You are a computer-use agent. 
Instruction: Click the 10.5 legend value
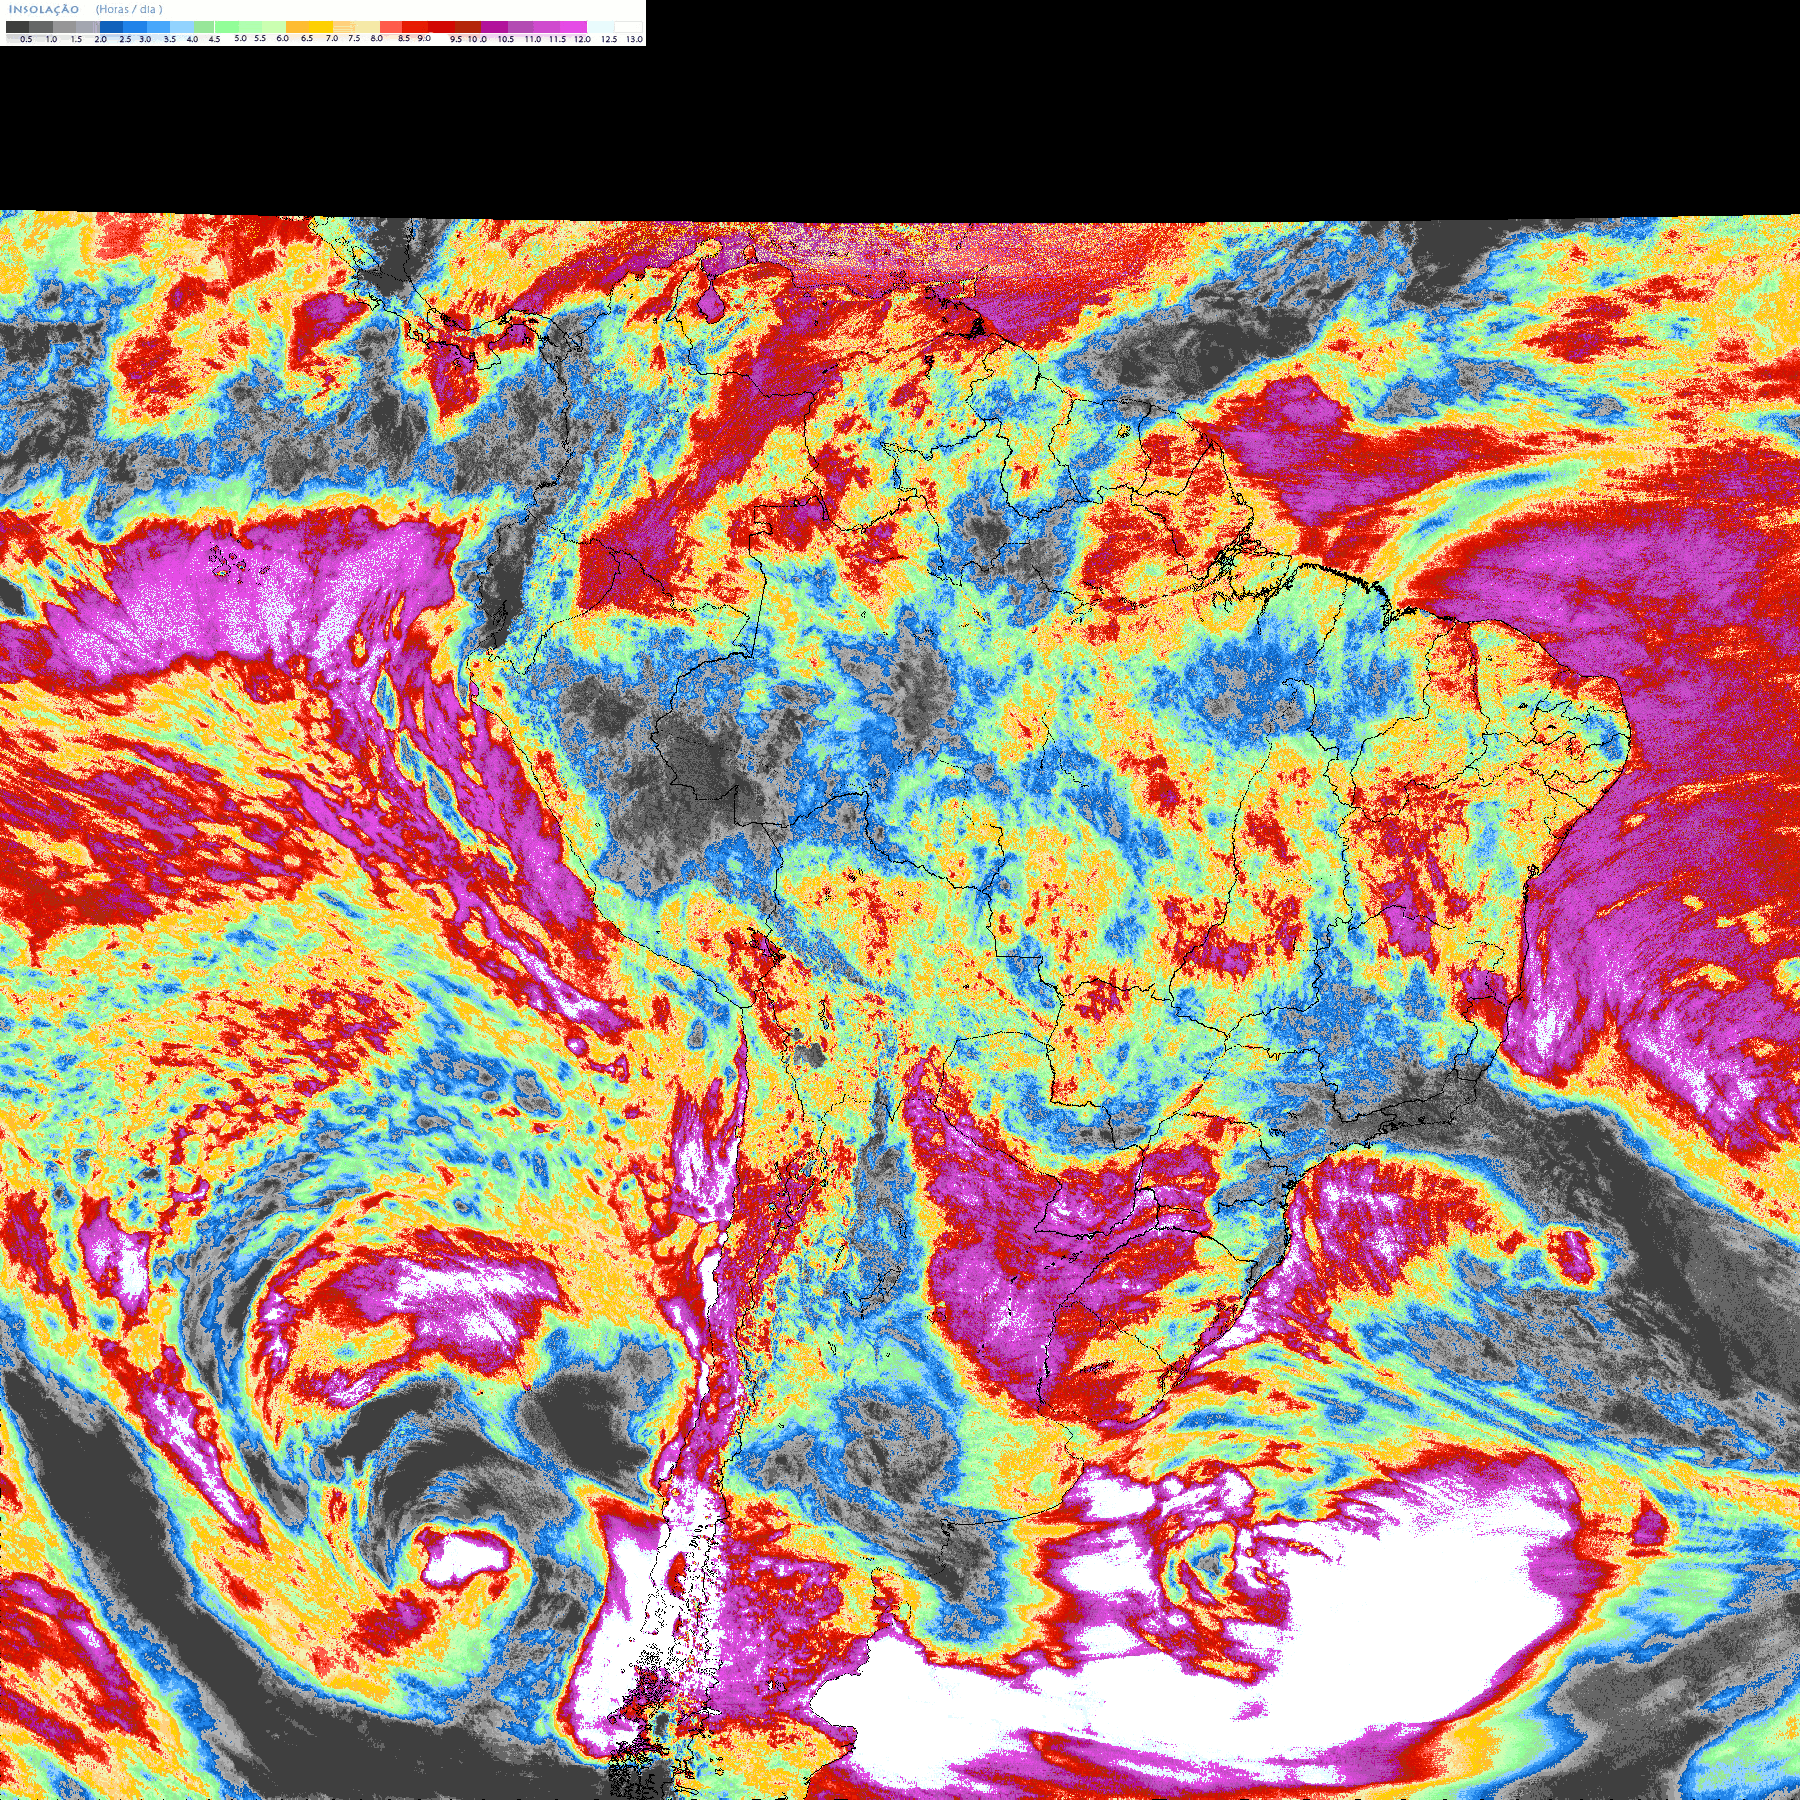[x=506, y=39]
